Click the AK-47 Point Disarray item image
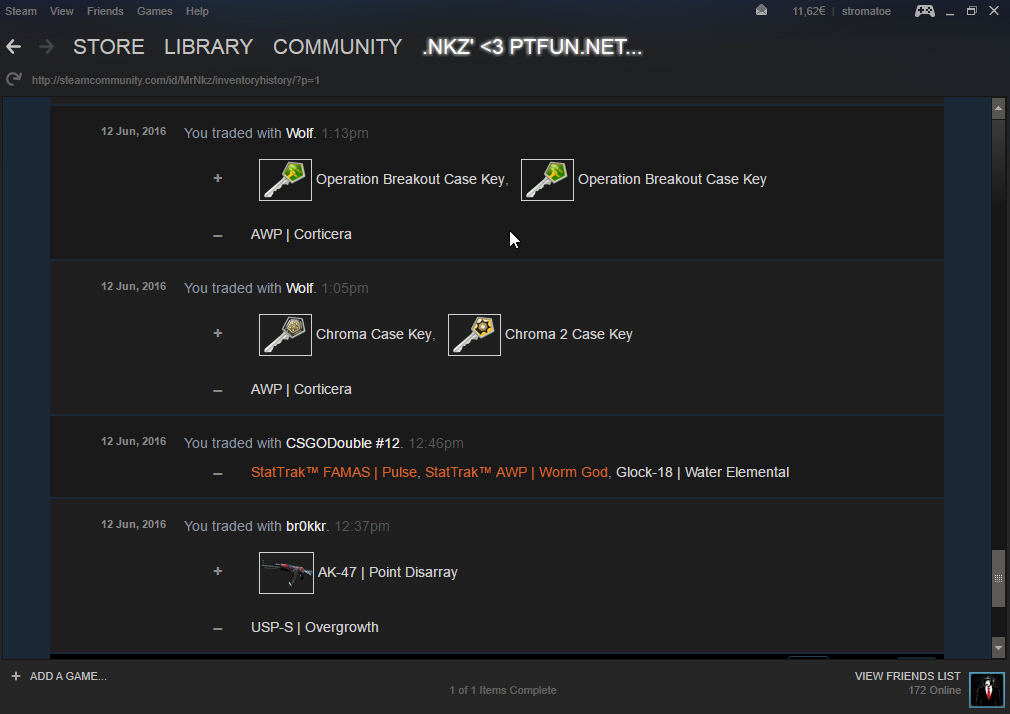Screen dimensions: 1010x714 click(286, 573)
